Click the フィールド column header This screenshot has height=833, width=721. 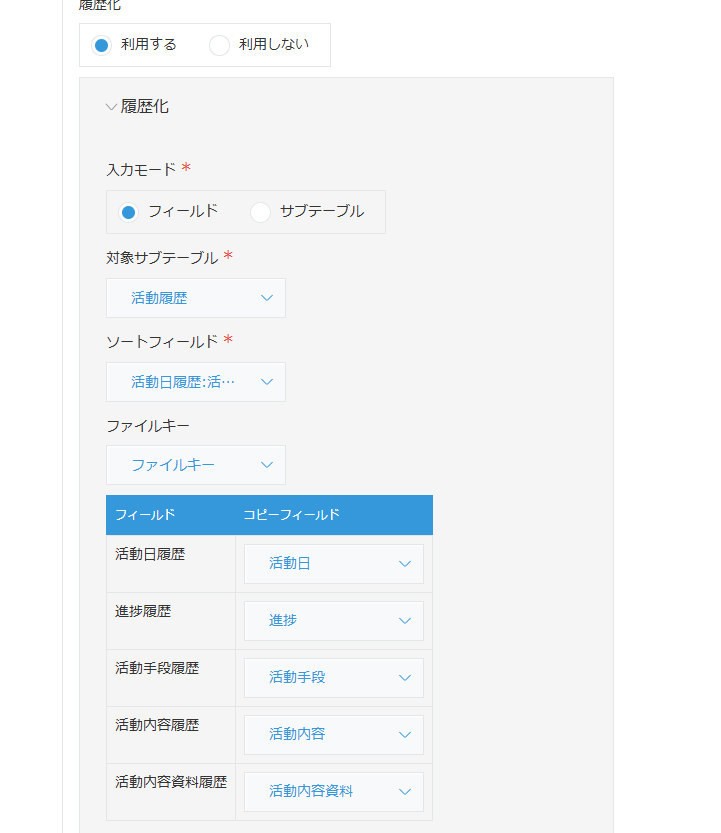coord(145,515)
